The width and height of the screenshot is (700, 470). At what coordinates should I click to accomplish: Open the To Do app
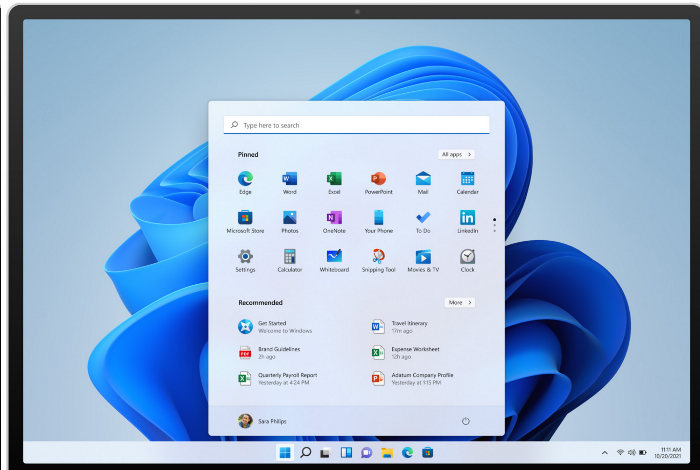tap(423, 221)
